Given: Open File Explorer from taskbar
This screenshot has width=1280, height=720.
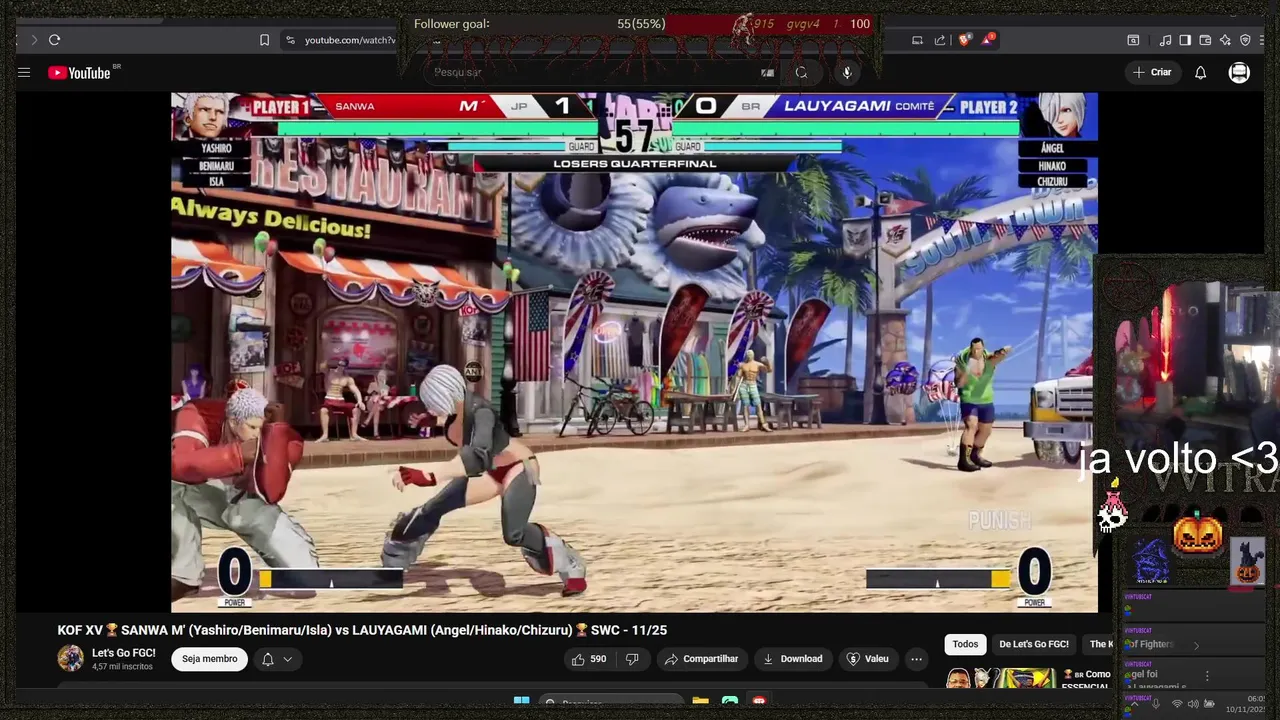Looking at the screenshot, I should tap(700, 701).
